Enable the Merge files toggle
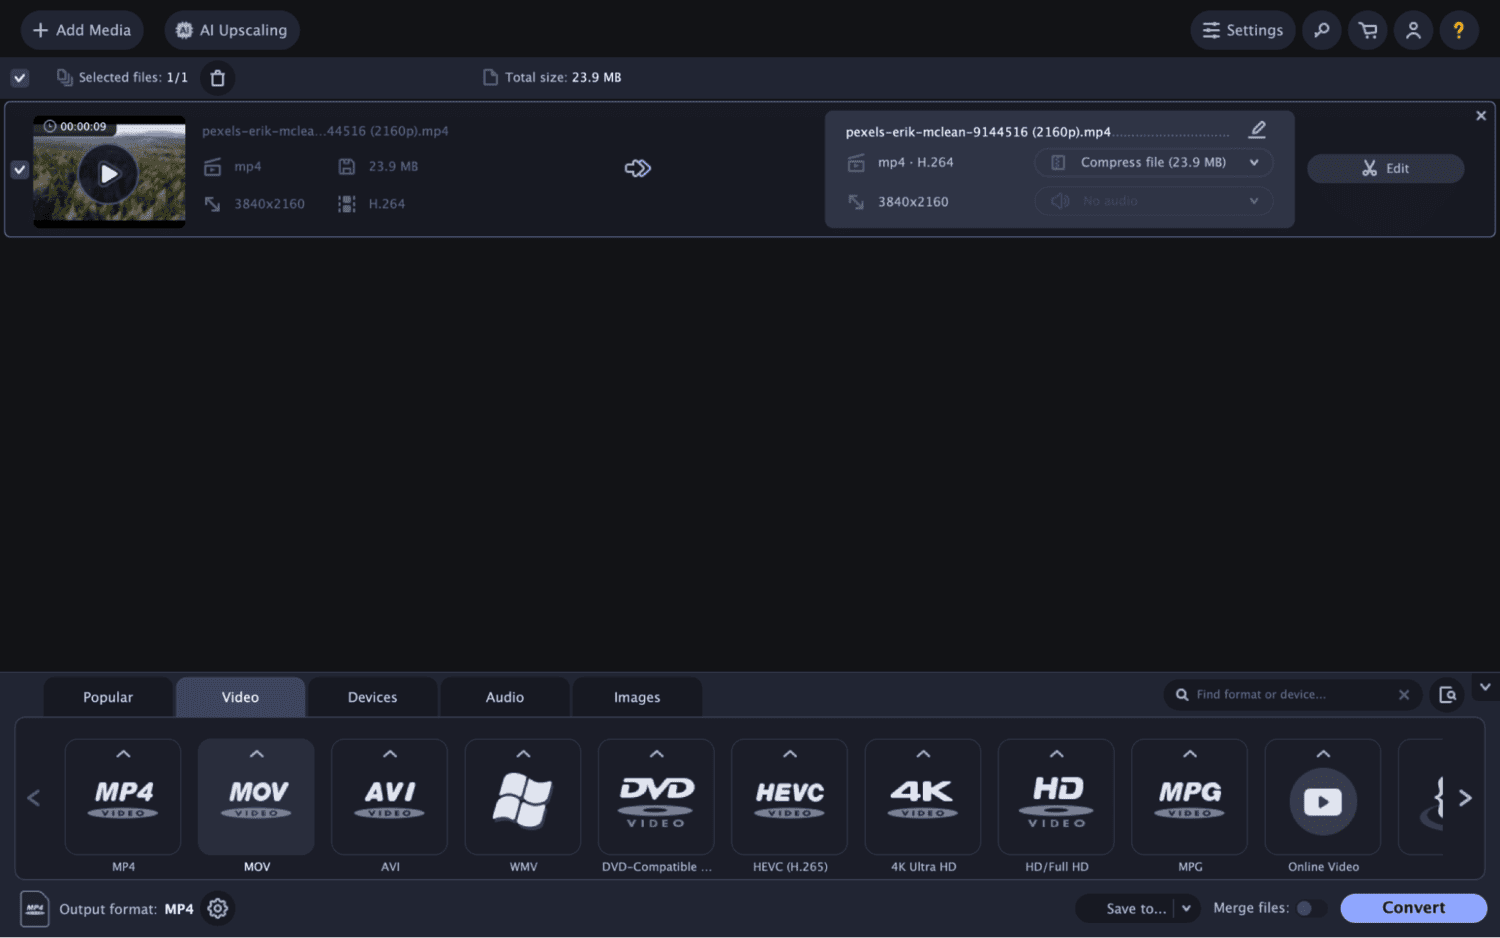This screenshot has width=1500, height=938. [1309, 908]
